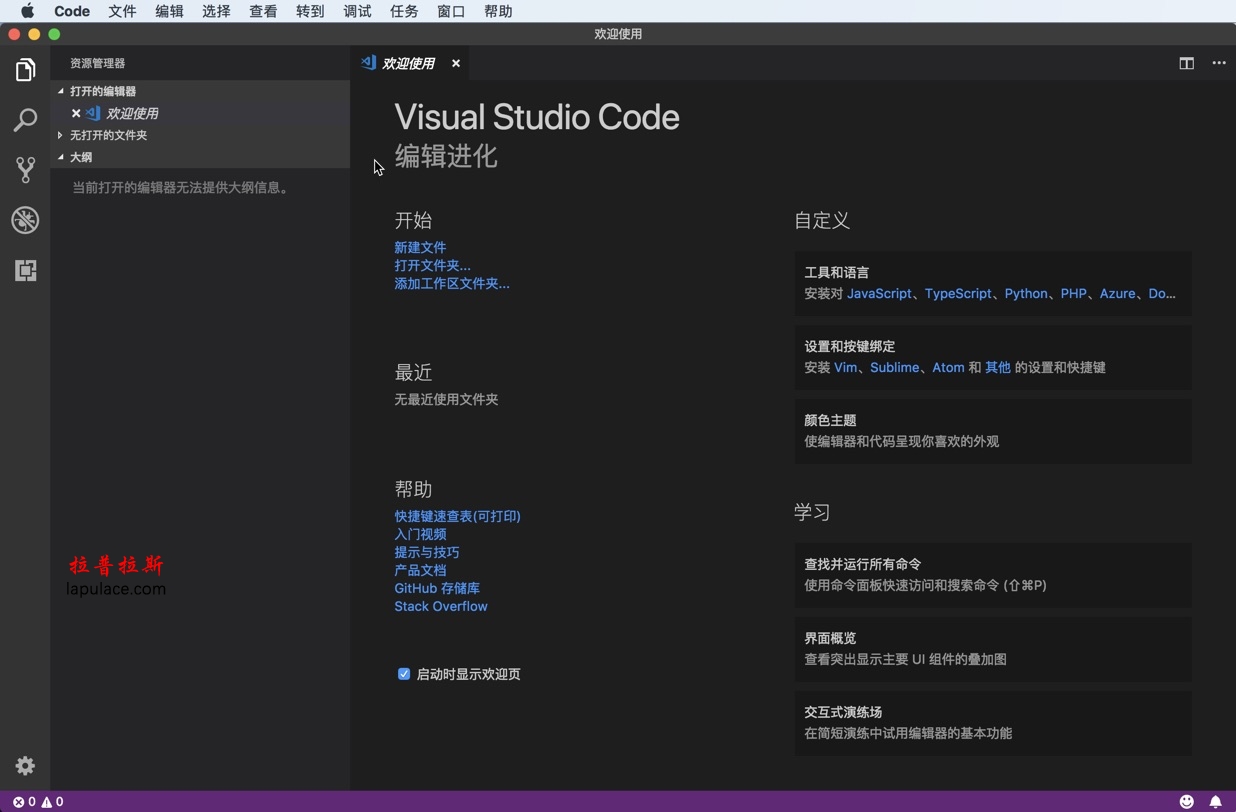Install Azure support via its link
Image resolution: width=1236 pixels, height=812 pixels.
point(1117,293)
